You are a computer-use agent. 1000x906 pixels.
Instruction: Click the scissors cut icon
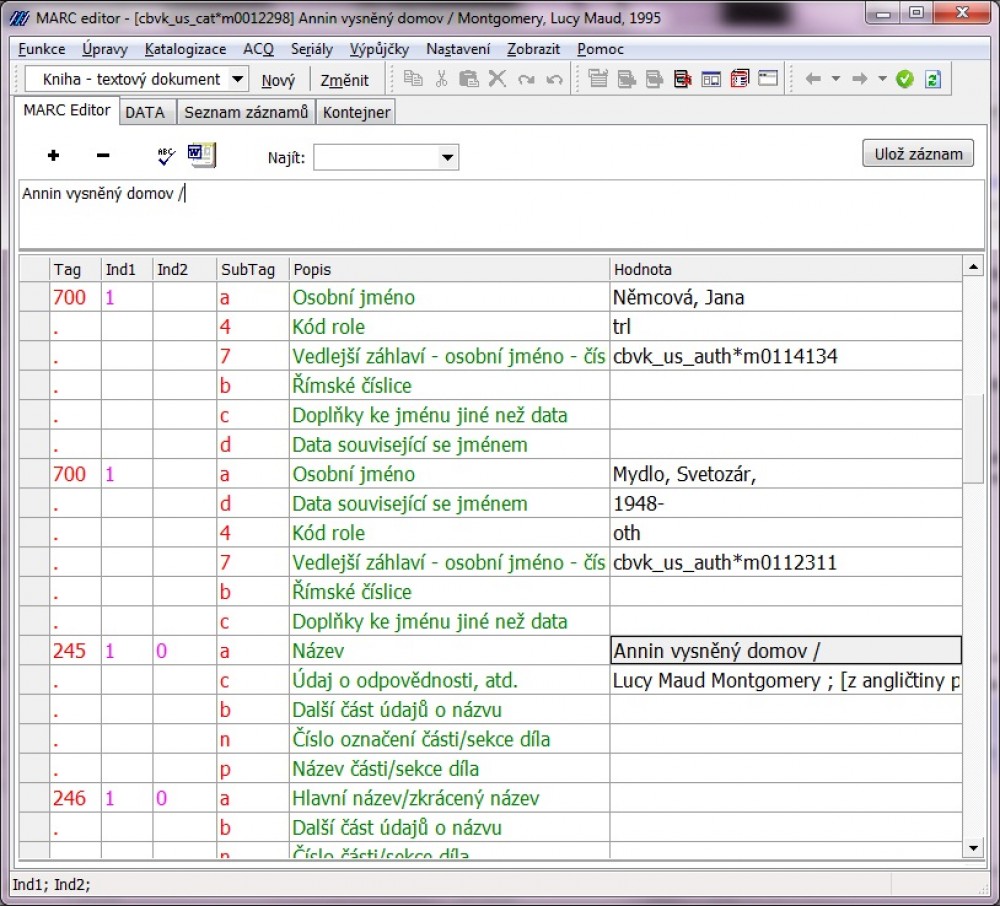441,80
